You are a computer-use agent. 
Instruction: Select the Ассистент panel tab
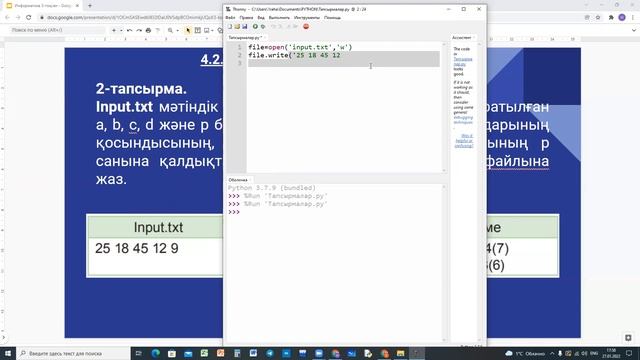pyautogui.click(x=462, y=38)
